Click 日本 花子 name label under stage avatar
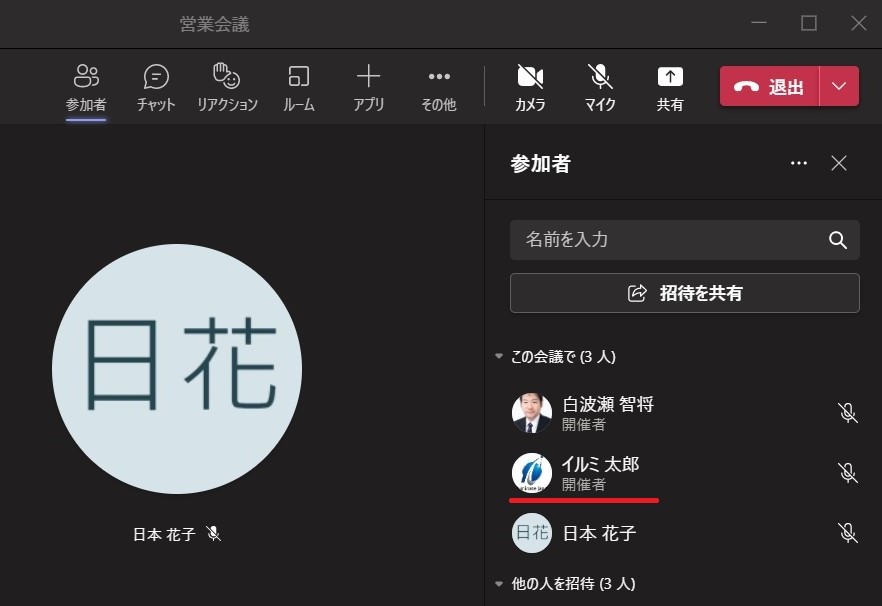 164,534
